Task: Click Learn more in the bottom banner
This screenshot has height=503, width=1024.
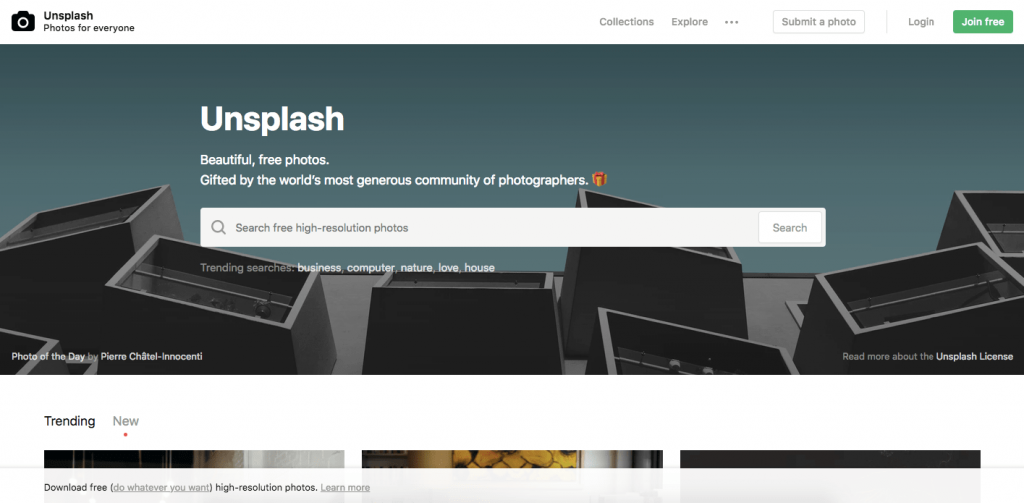Action: pos(345,487)
